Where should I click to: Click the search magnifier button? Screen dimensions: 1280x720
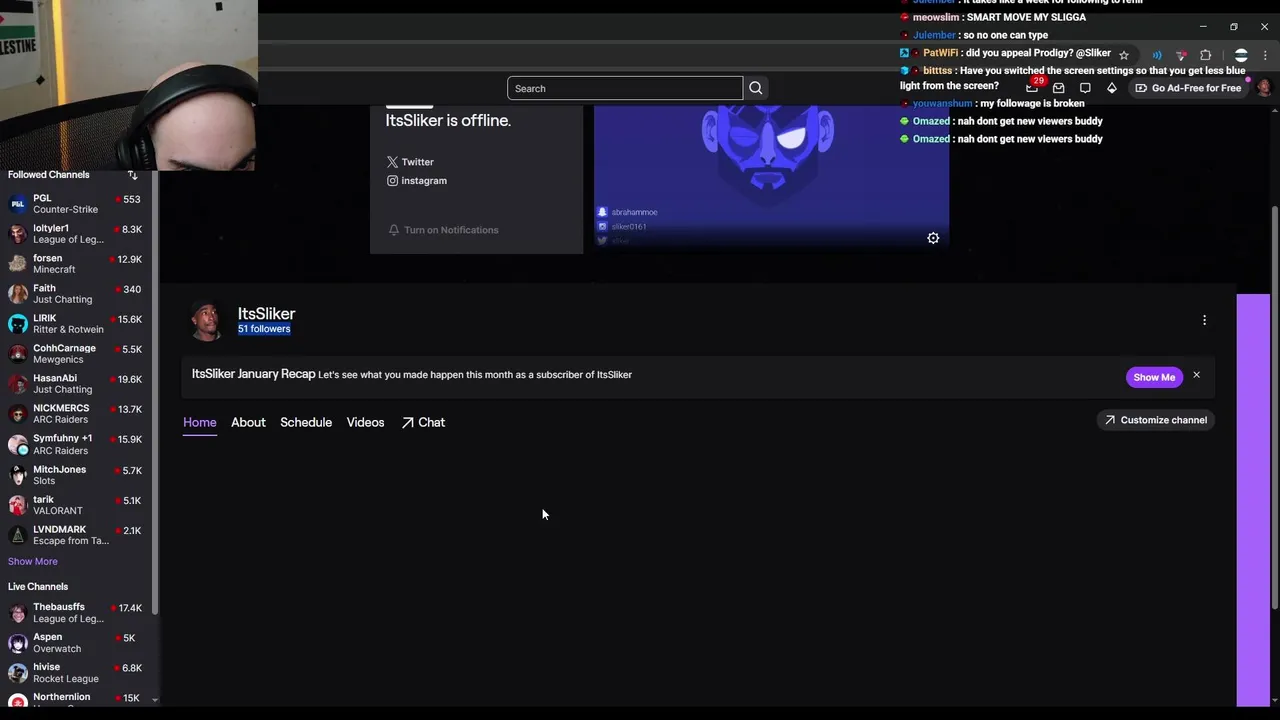click(756, 88)
